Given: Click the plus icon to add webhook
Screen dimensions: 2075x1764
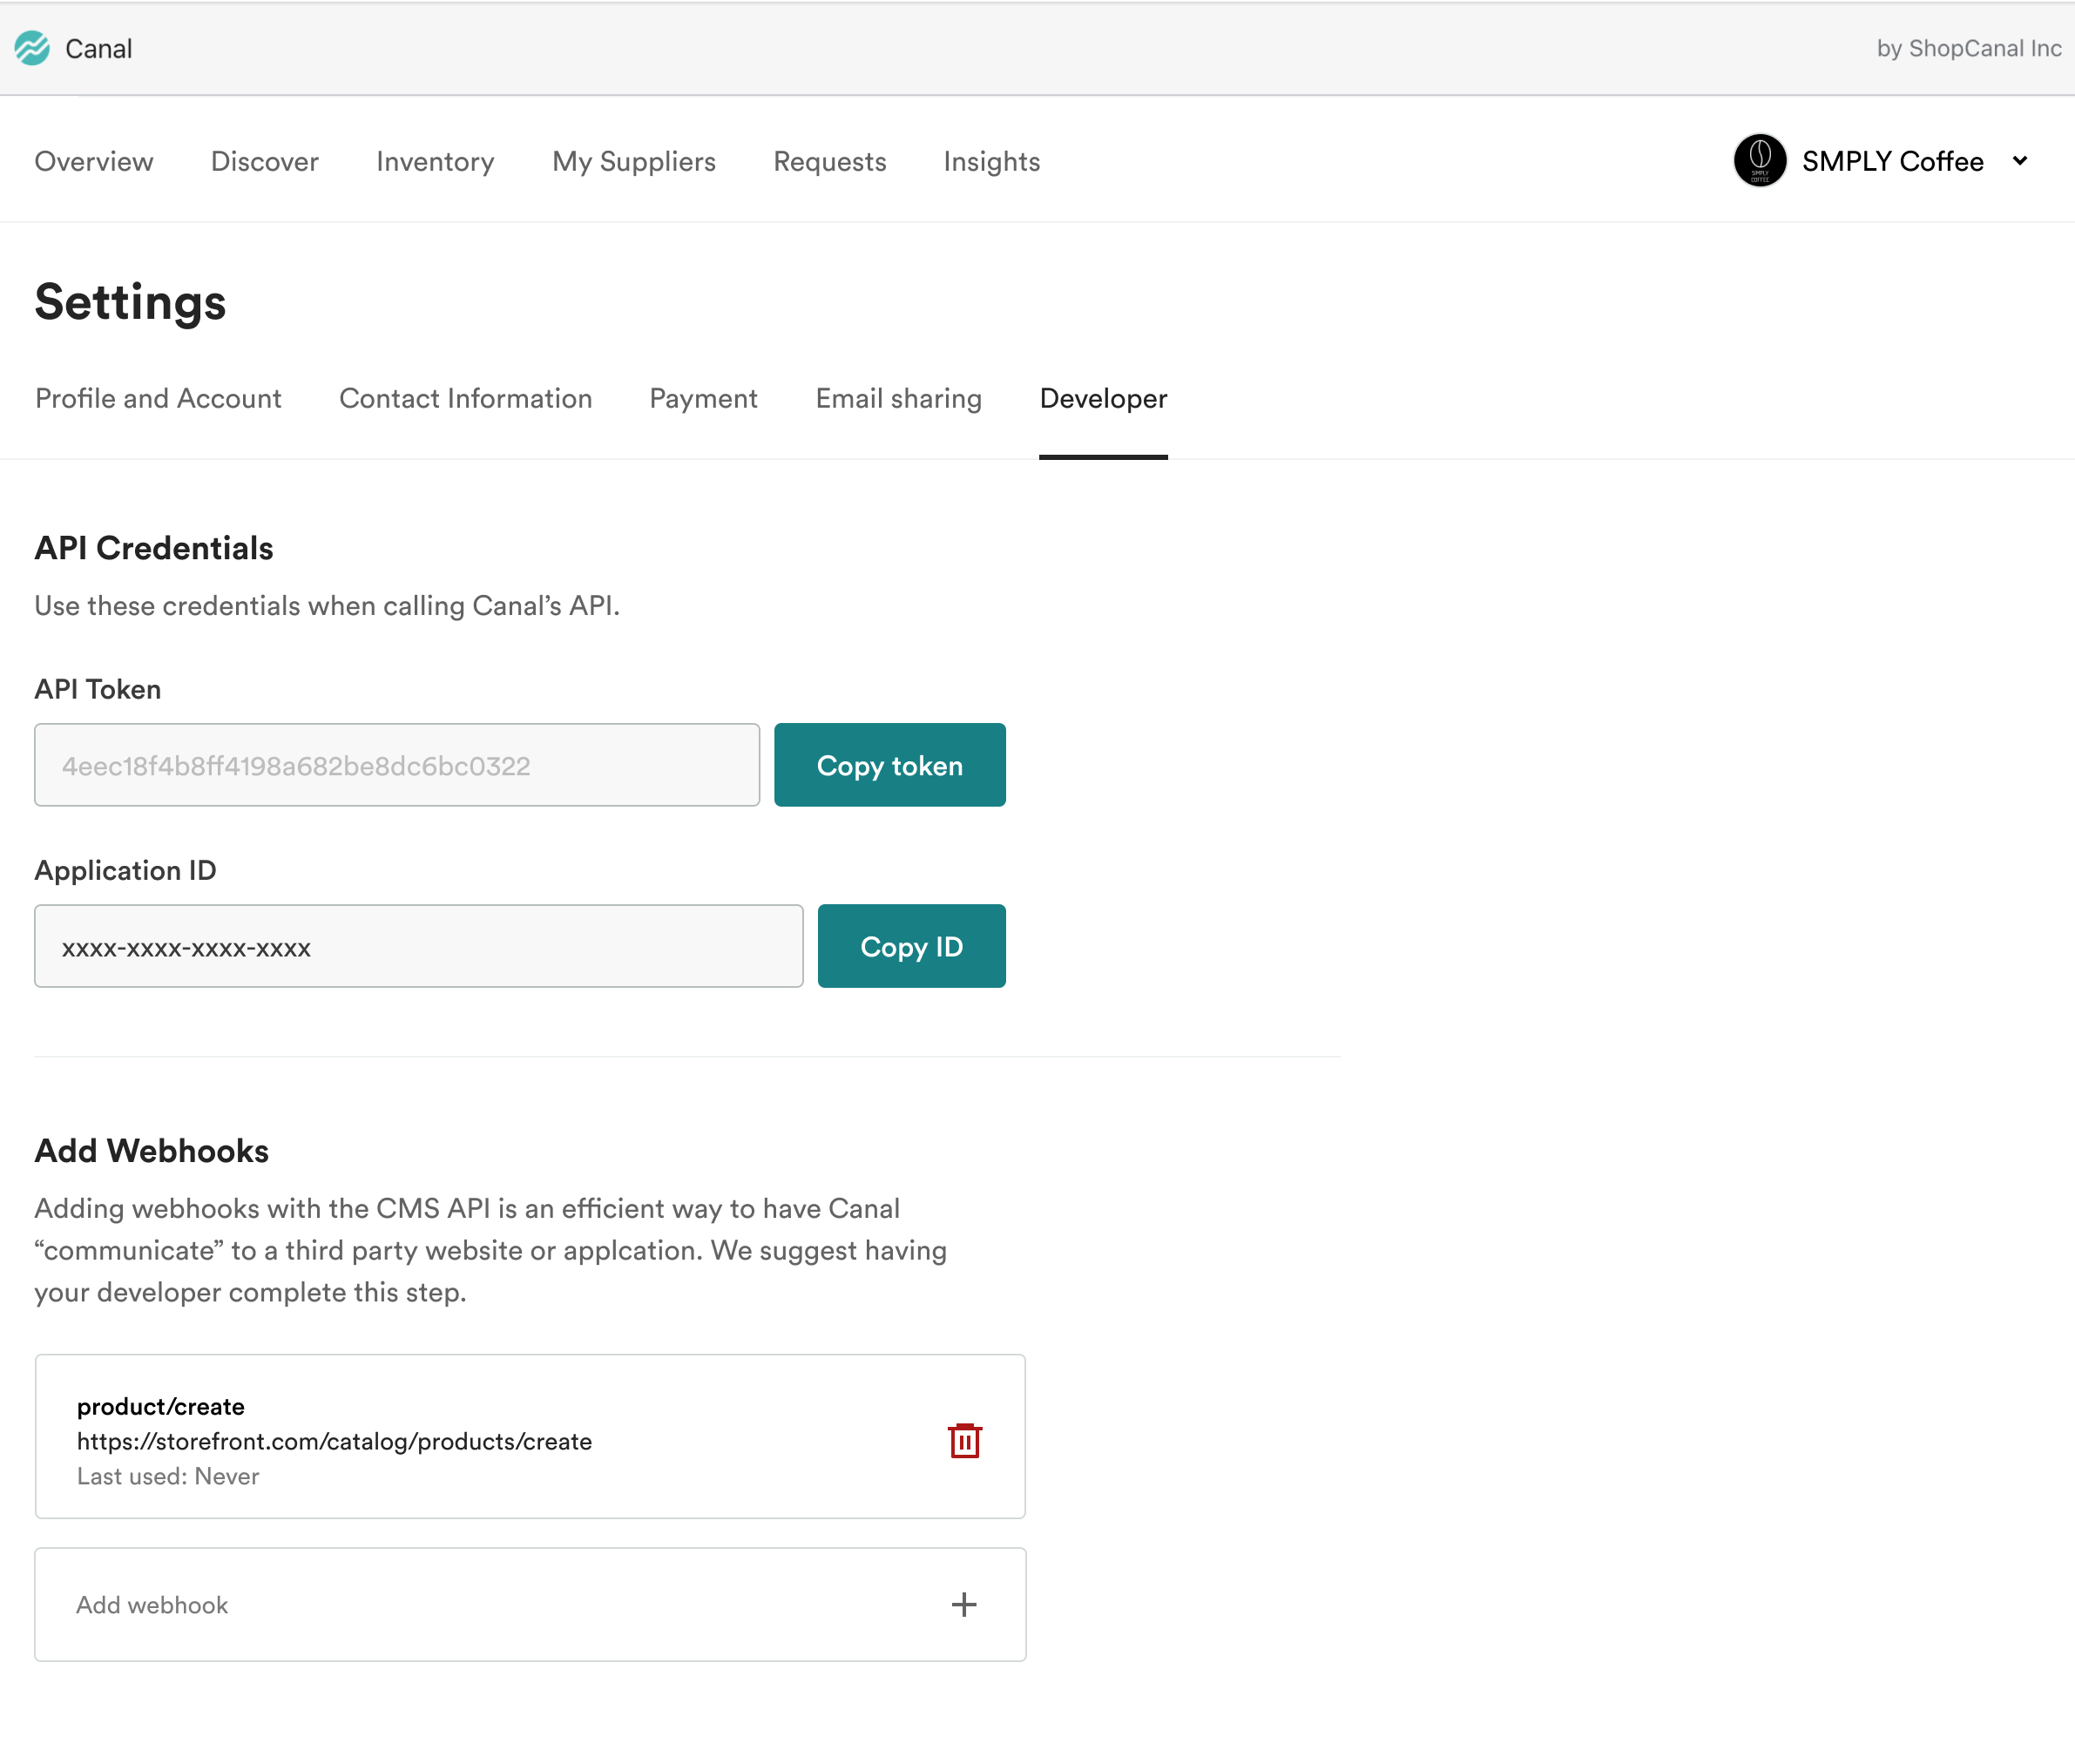Looking at the screenshot, I should (x=964, y=1605).
